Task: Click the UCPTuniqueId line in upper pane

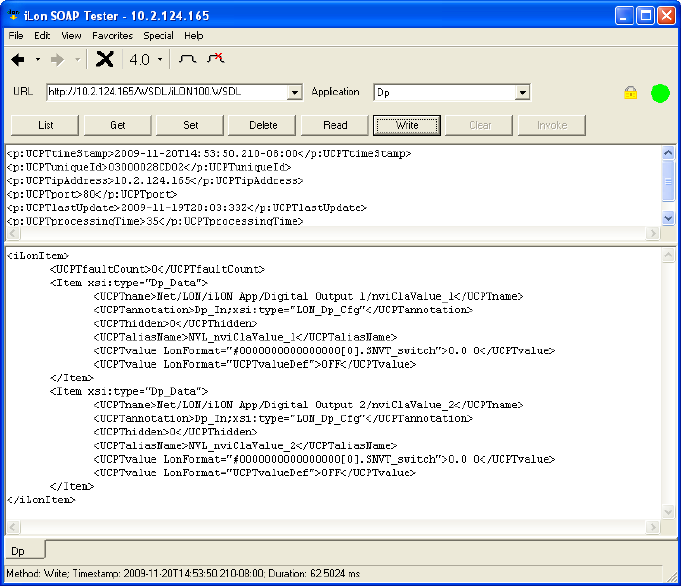Action: click(149, 167)
